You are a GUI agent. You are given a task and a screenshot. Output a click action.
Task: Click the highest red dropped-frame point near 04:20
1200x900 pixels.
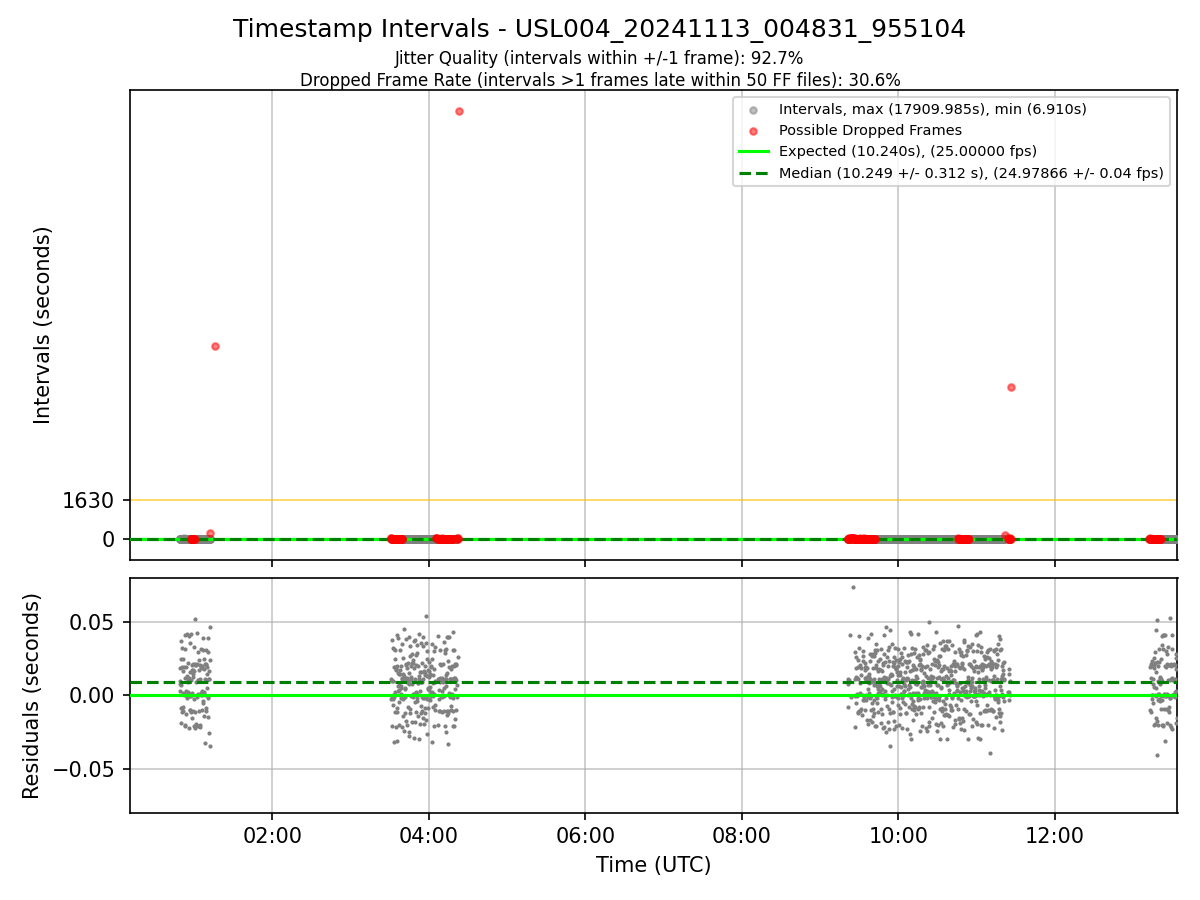459,111
